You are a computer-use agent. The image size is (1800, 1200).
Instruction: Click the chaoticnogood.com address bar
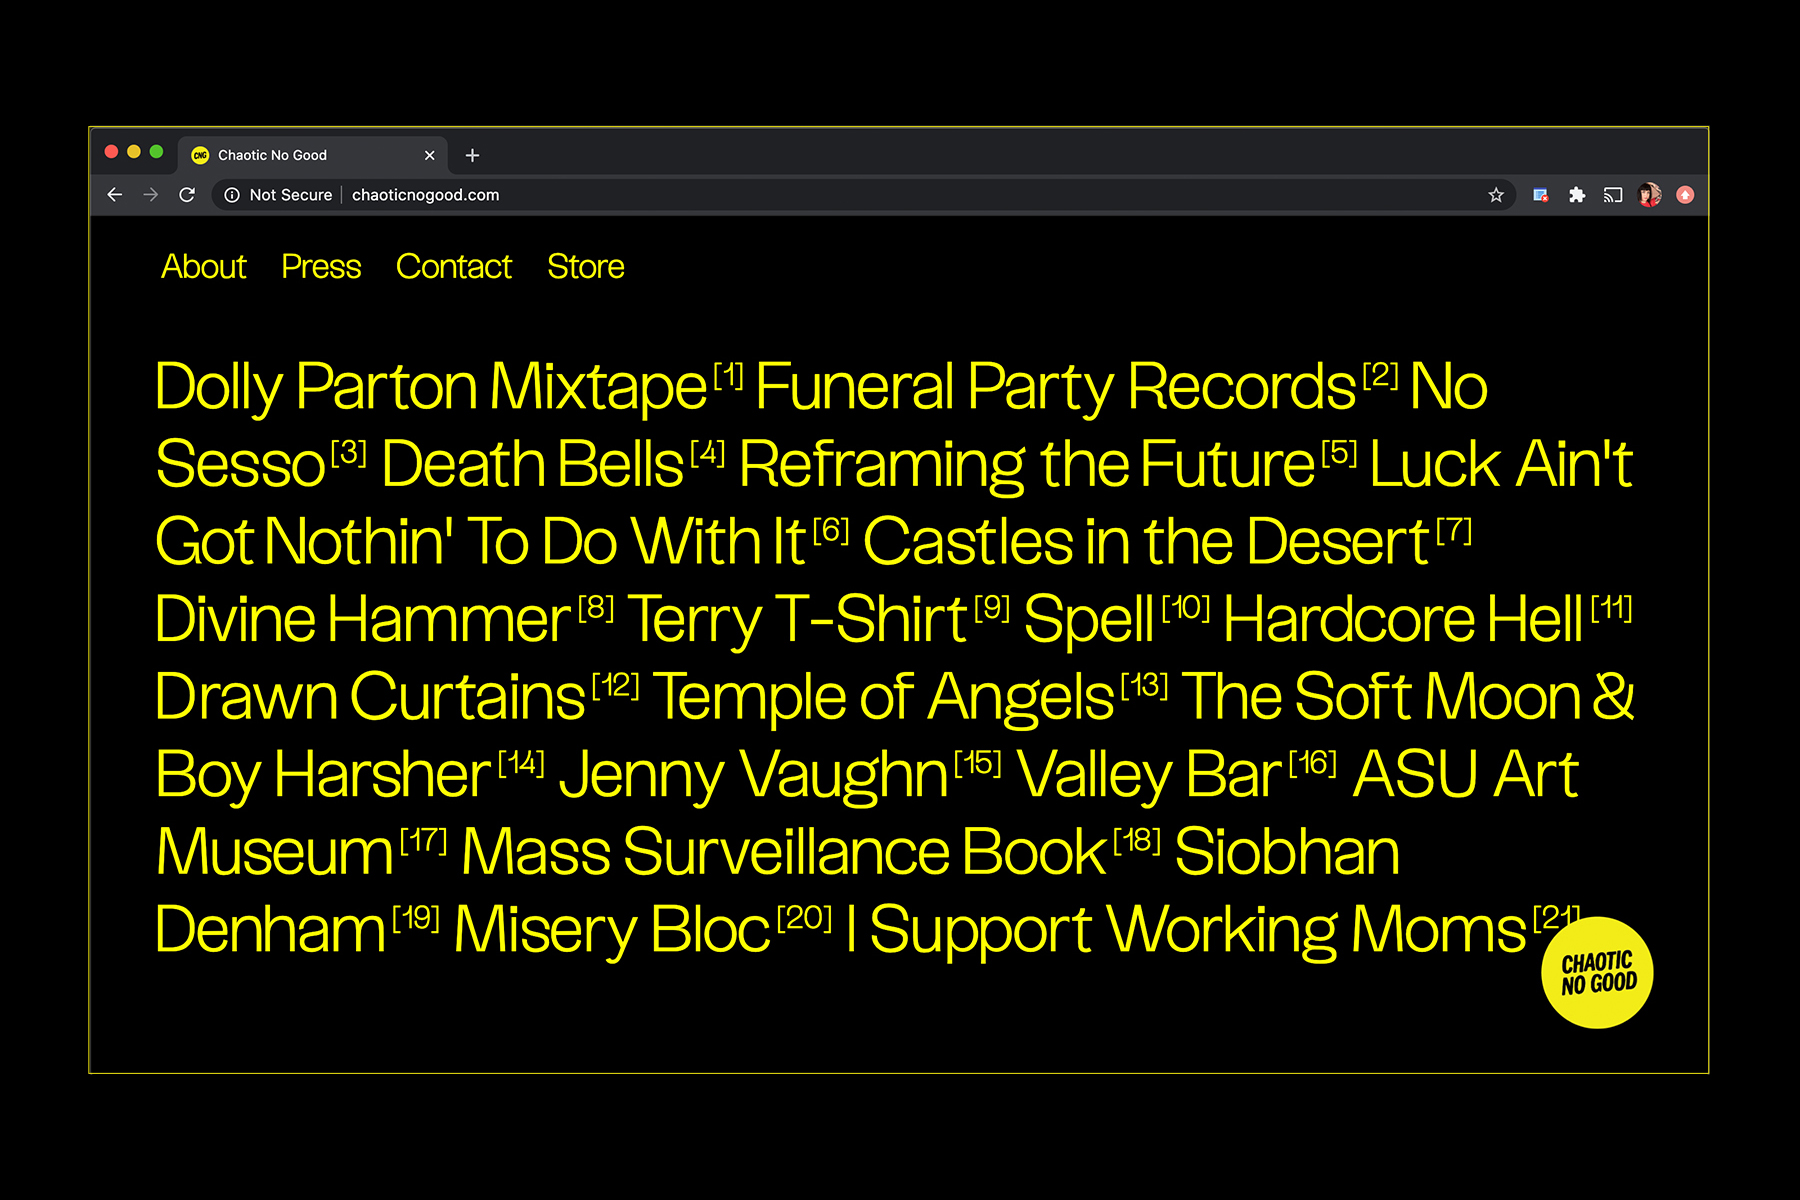[x=800, y=195]
